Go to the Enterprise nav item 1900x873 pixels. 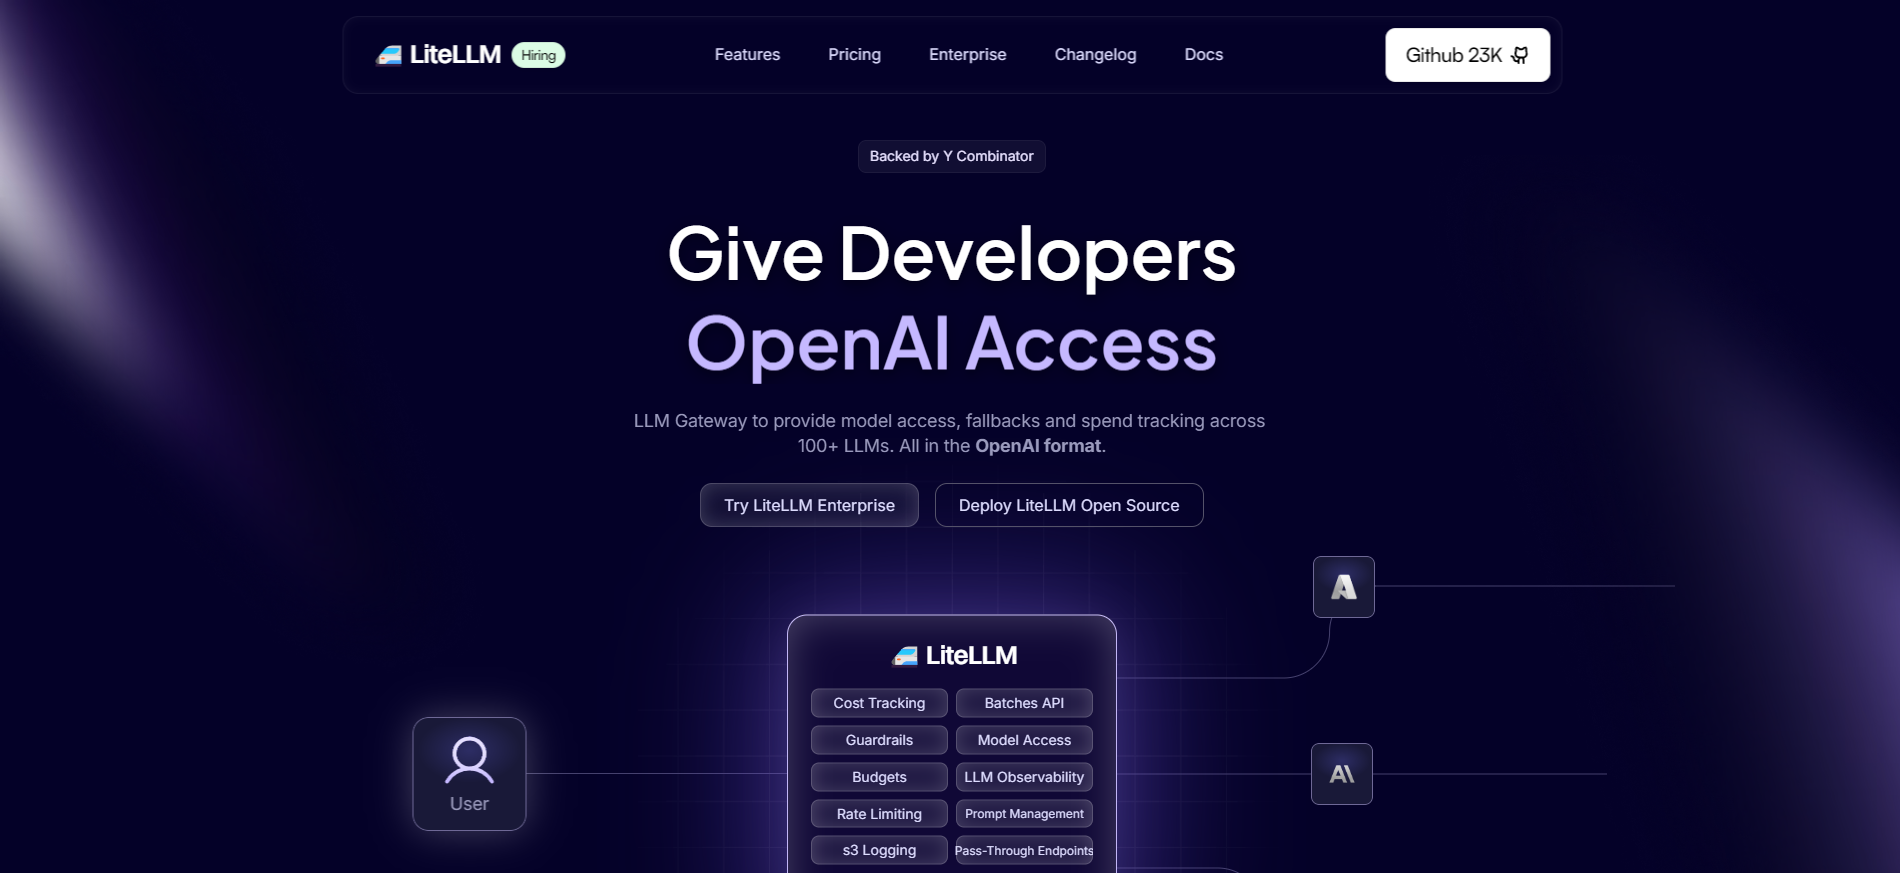(967, 55)
